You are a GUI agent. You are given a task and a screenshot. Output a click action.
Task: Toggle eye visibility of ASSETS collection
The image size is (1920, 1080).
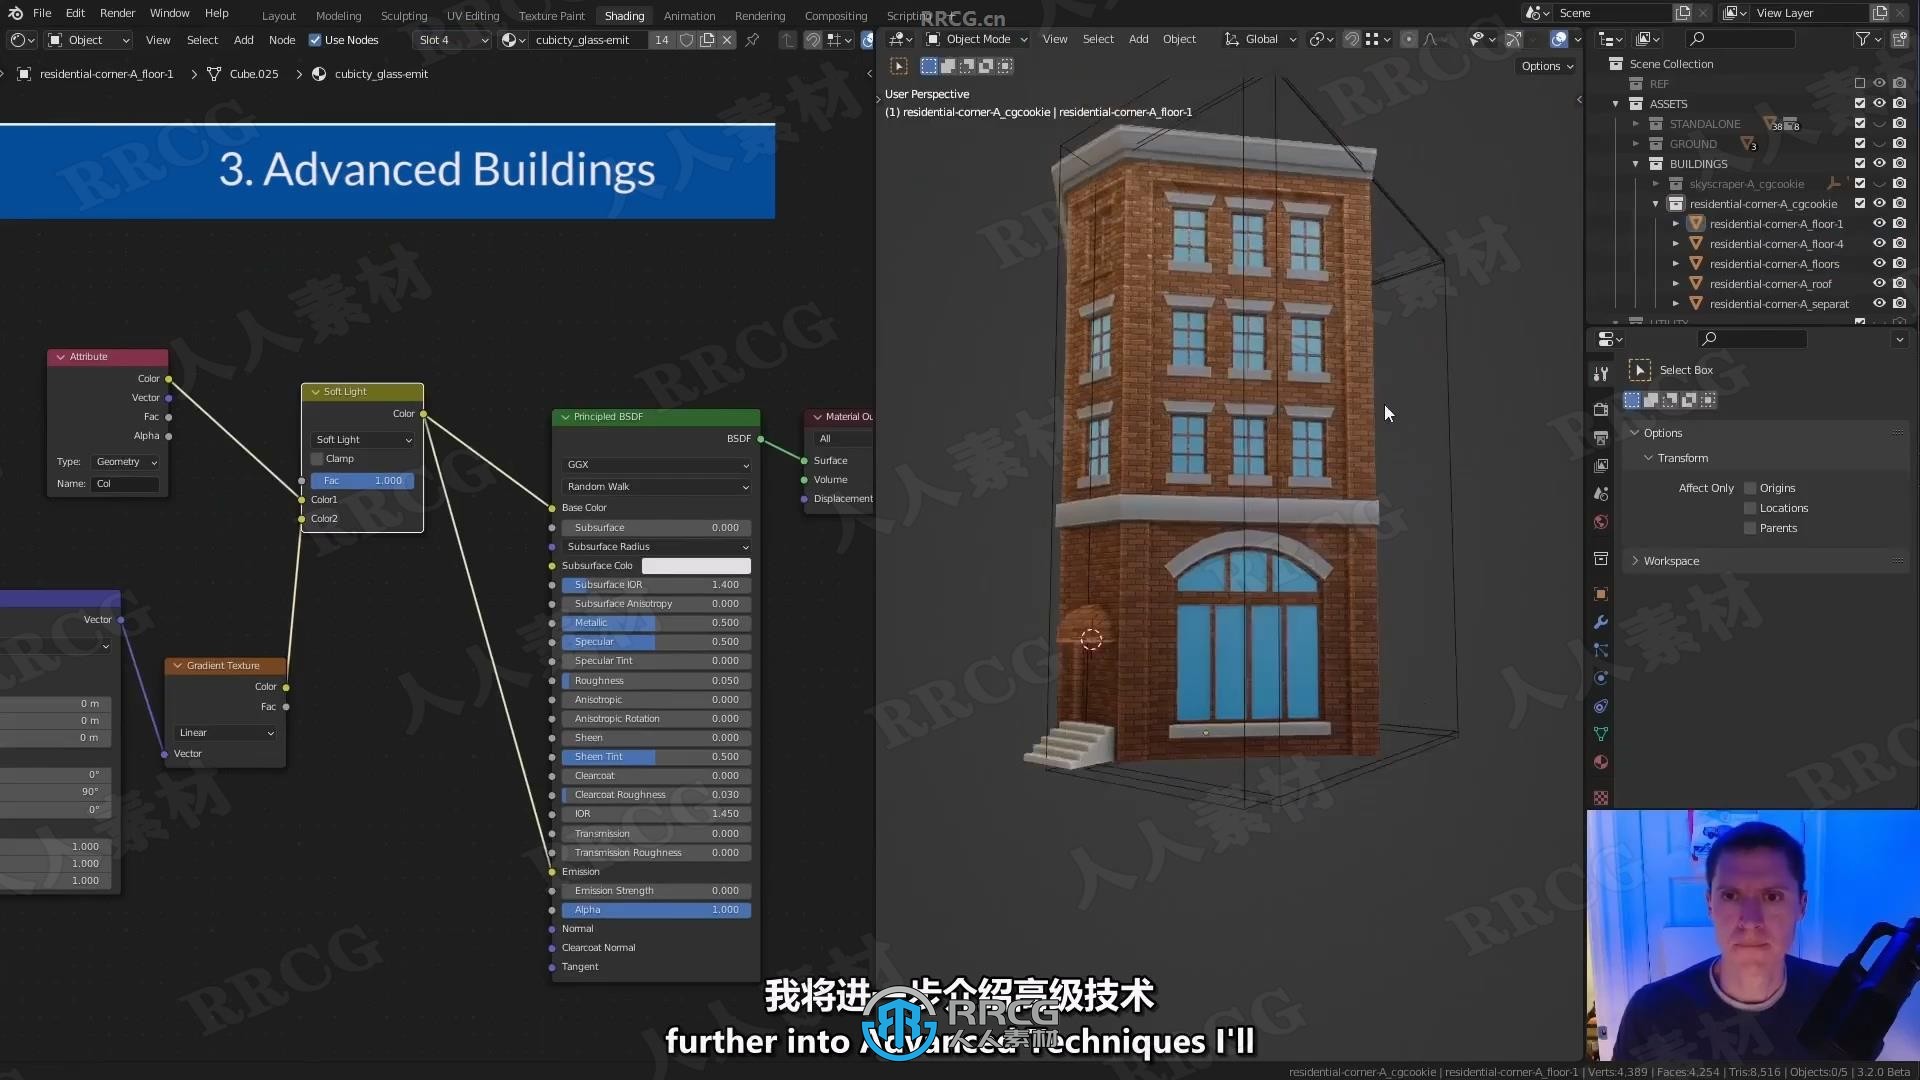tap(1879, 104)
